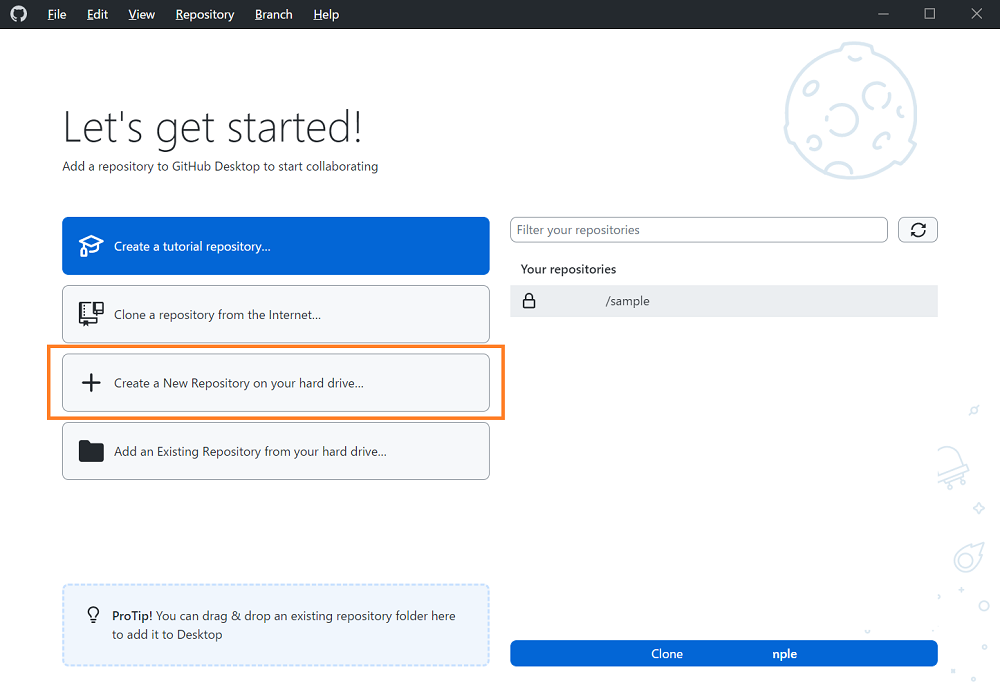Click the ProTip lightbulb icon
Screen dimensions: 1000x692
(93, 614)
